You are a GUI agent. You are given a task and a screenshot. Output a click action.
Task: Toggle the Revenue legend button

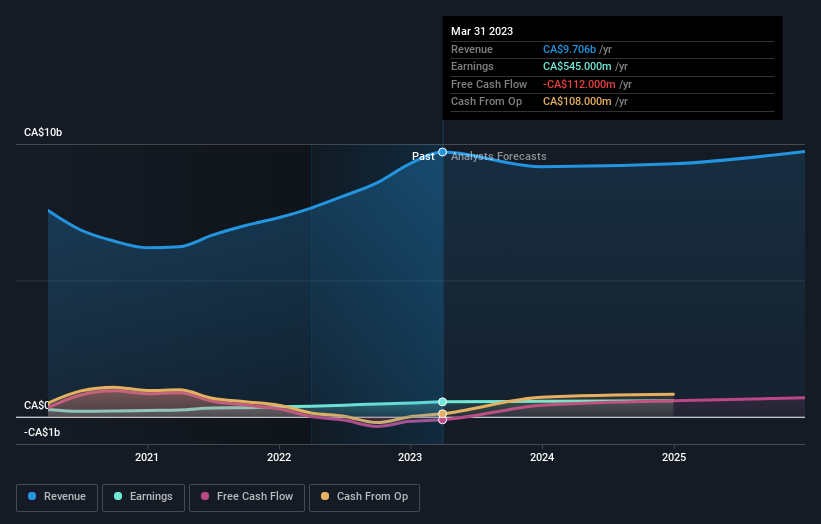coord(57,497)
